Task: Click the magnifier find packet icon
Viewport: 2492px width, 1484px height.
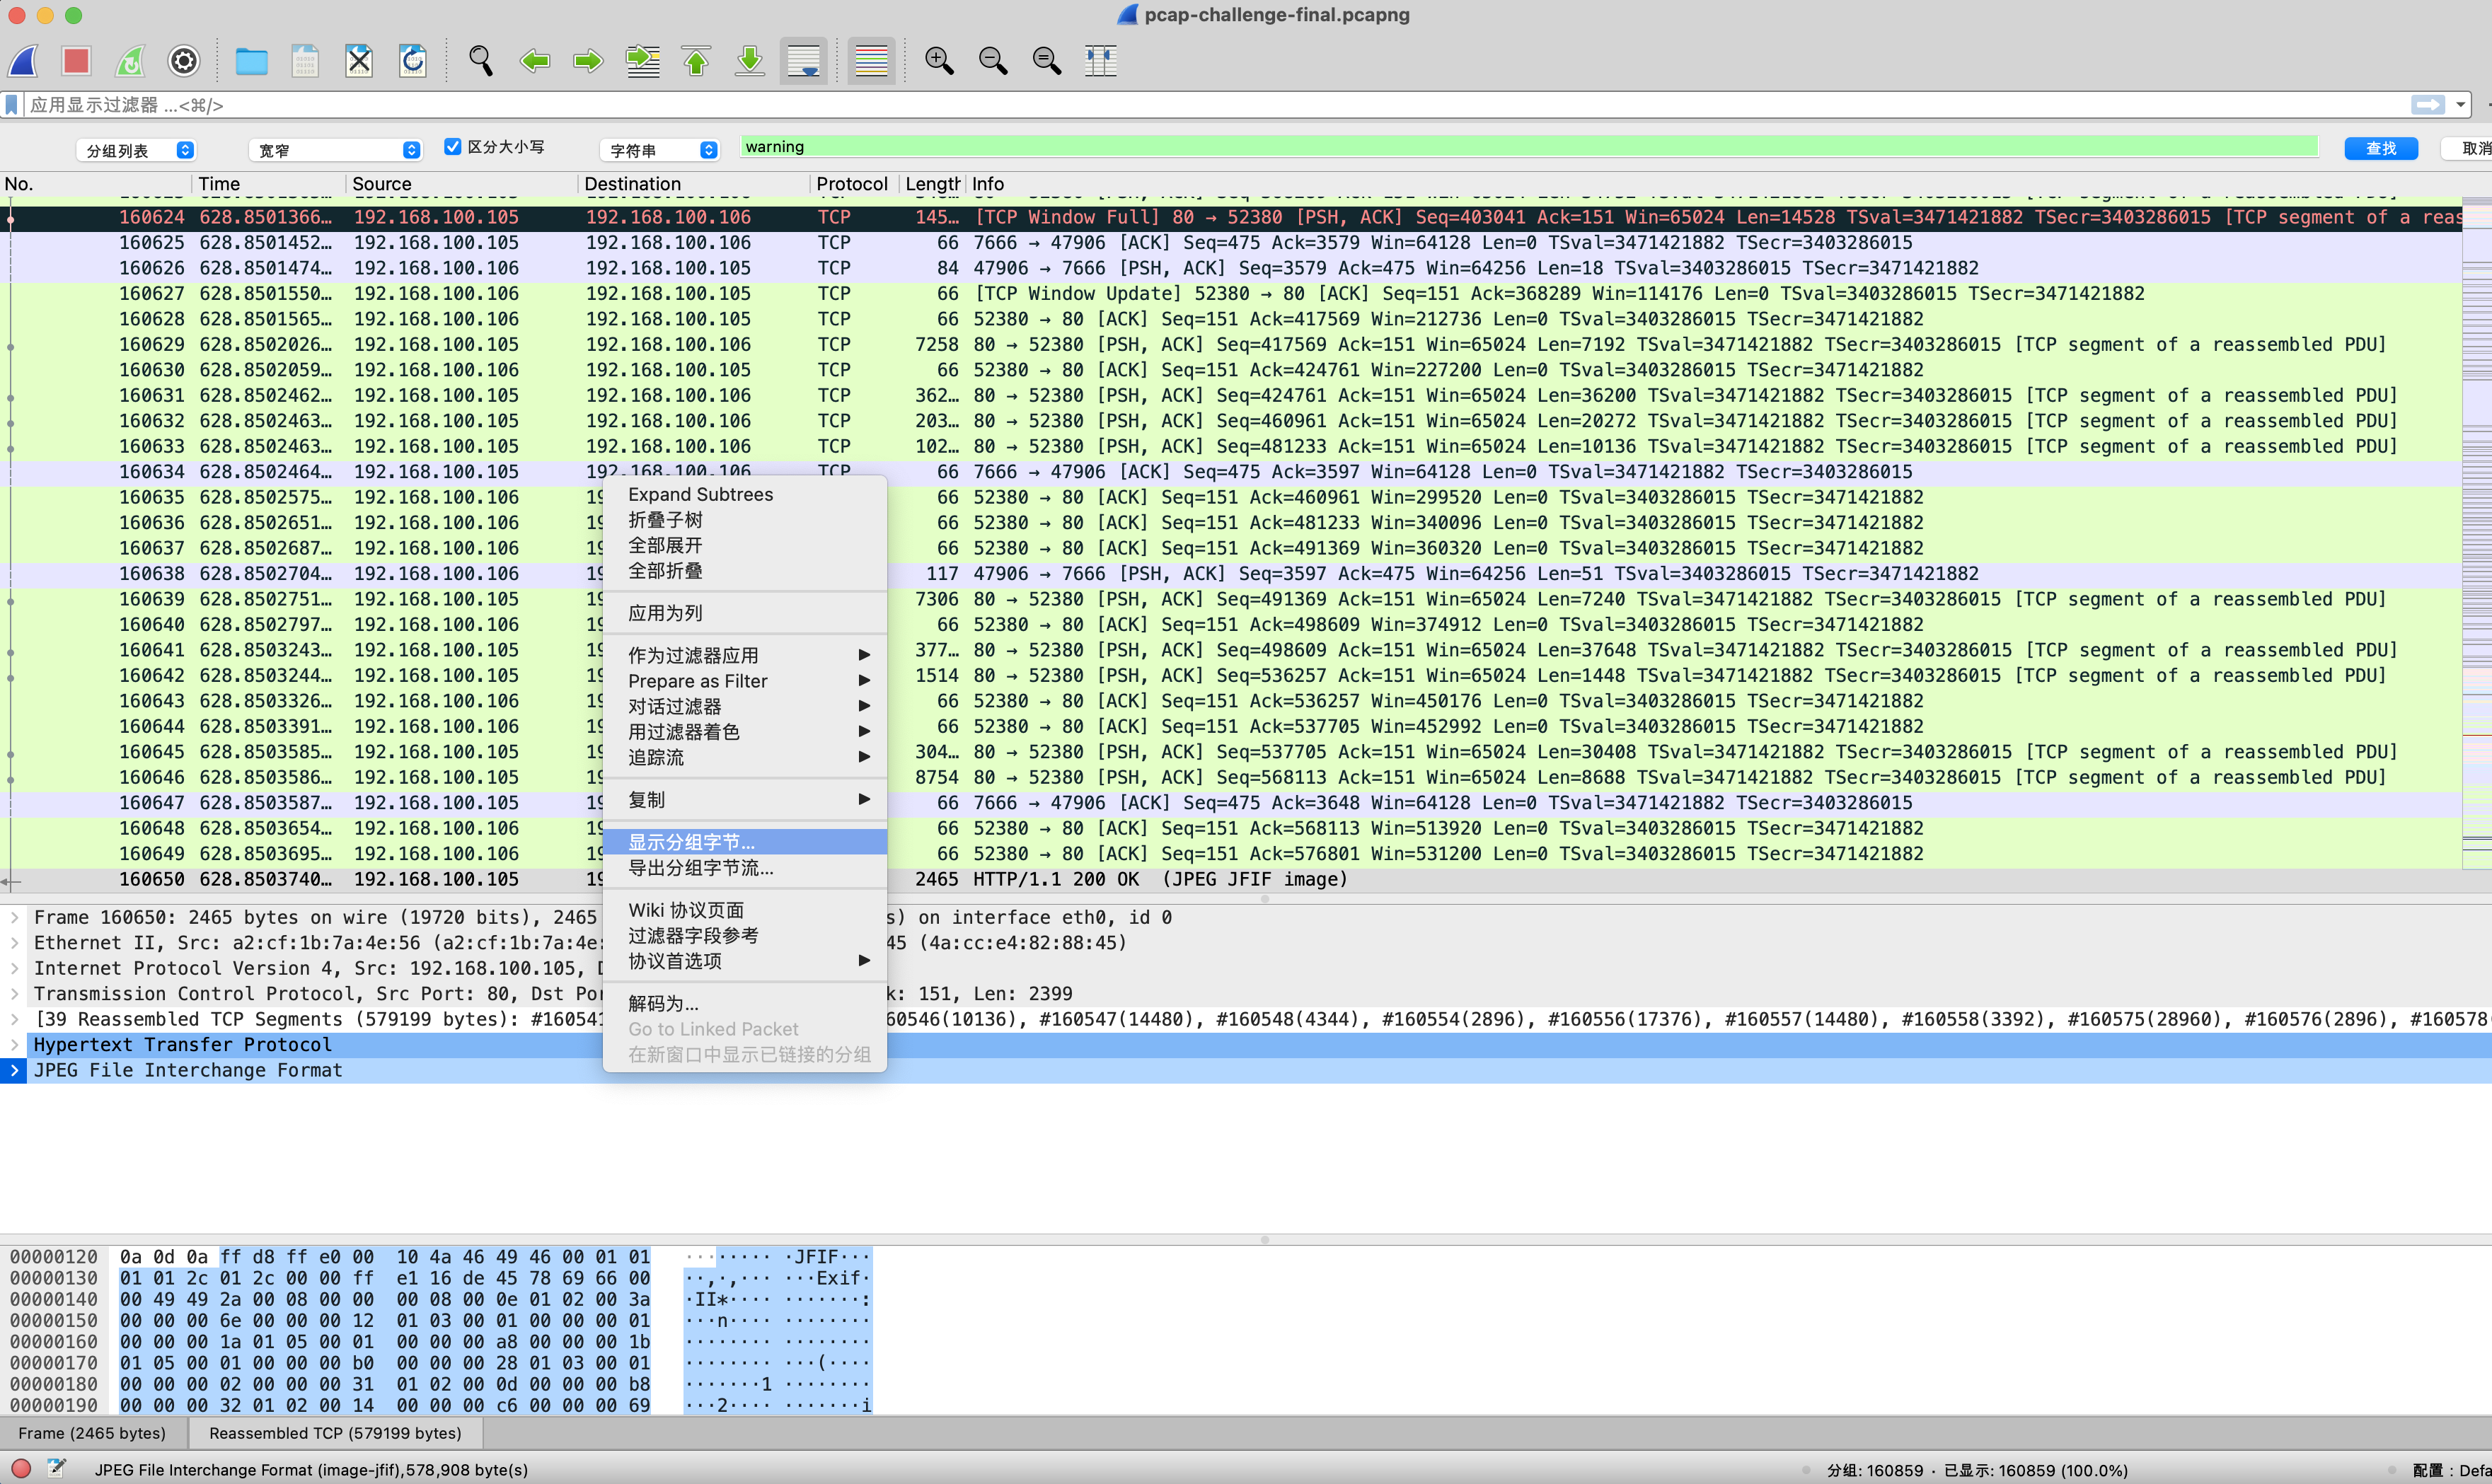Action: [x=481, y=62]
